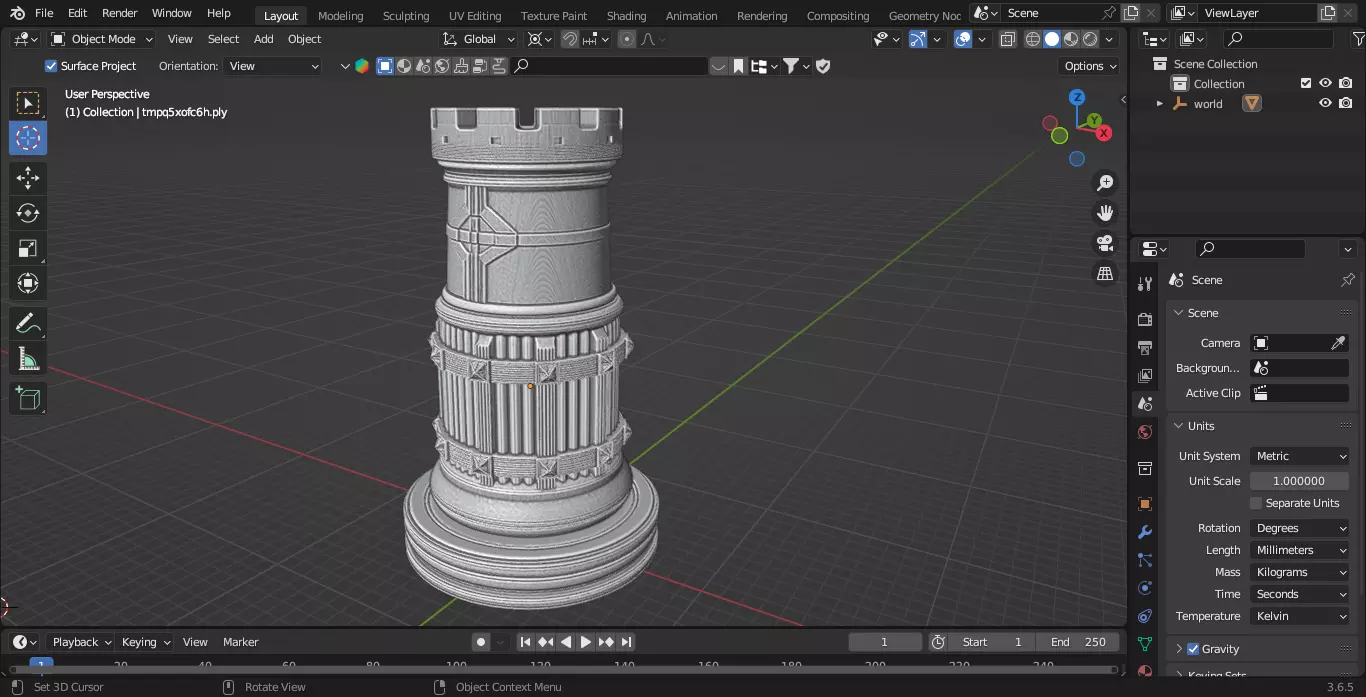This screenshot has height=697, width=1366.
Task: Open the Object Data mesh tab
Action: pyautogui.click(x=1145, y=644)
